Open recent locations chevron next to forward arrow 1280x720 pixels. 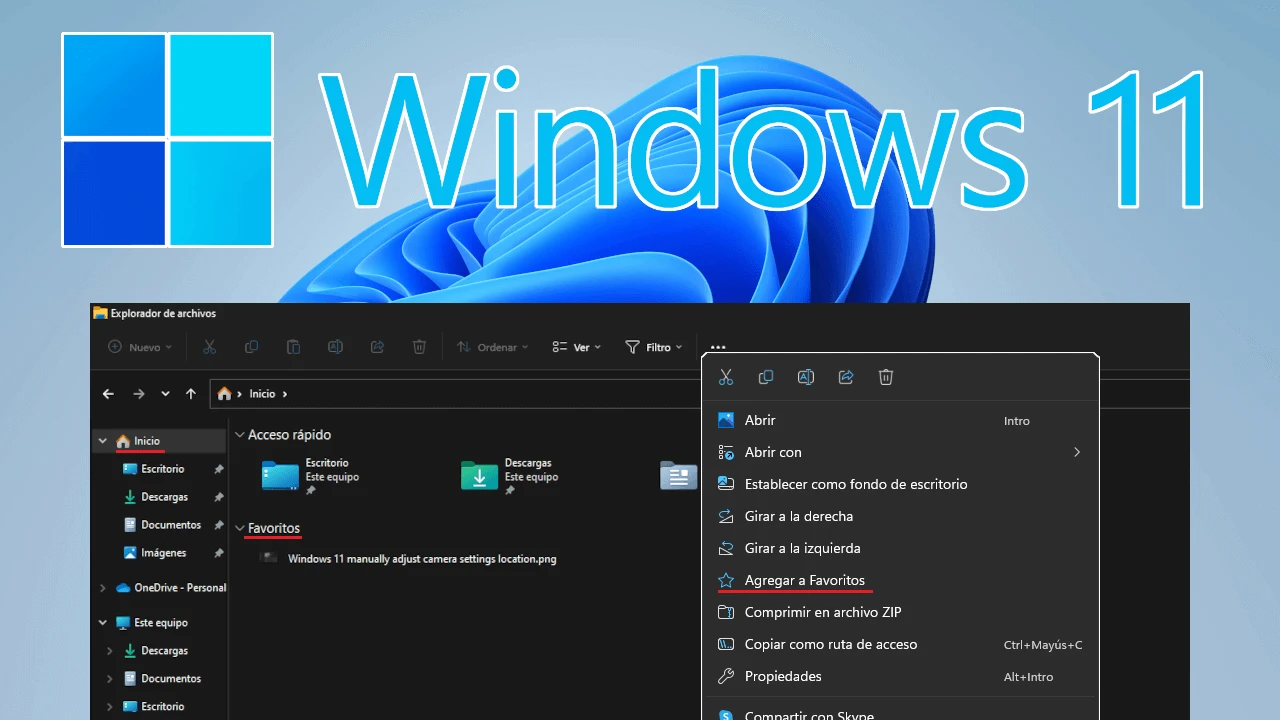tap(165, 394)
